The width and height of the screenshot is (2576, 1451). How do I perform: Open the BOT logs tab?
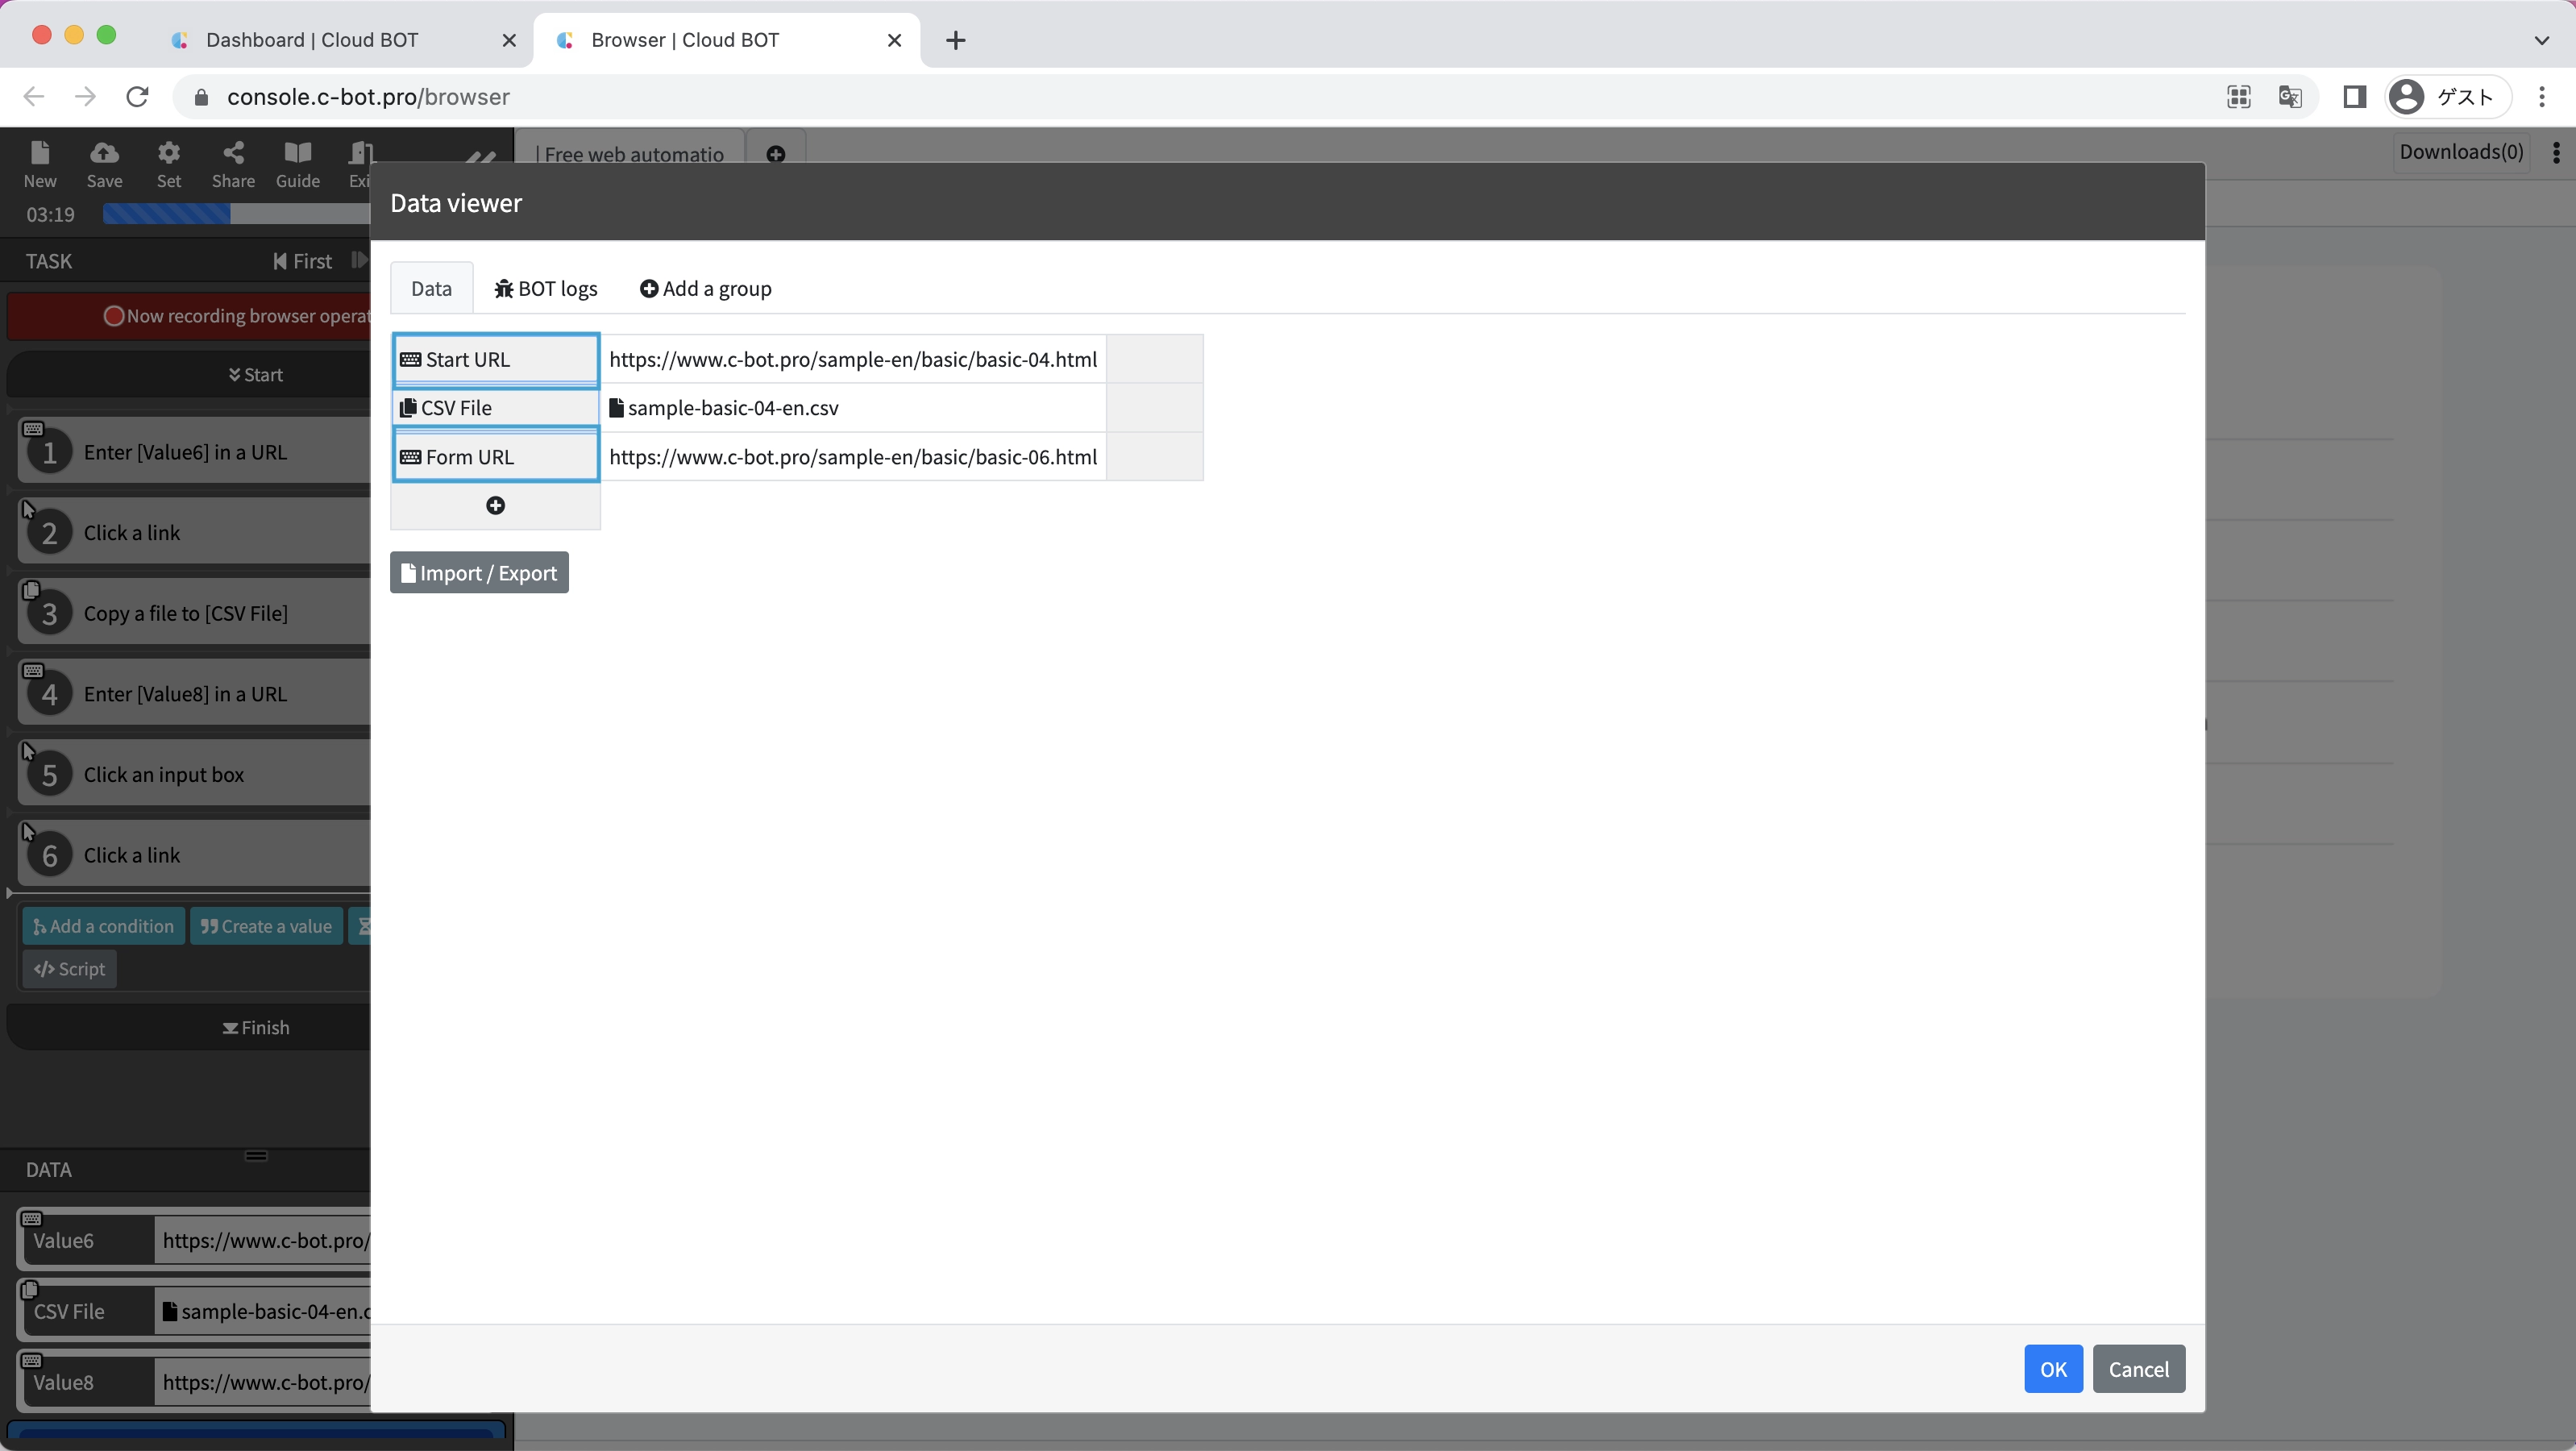click(x=546, y=289)
